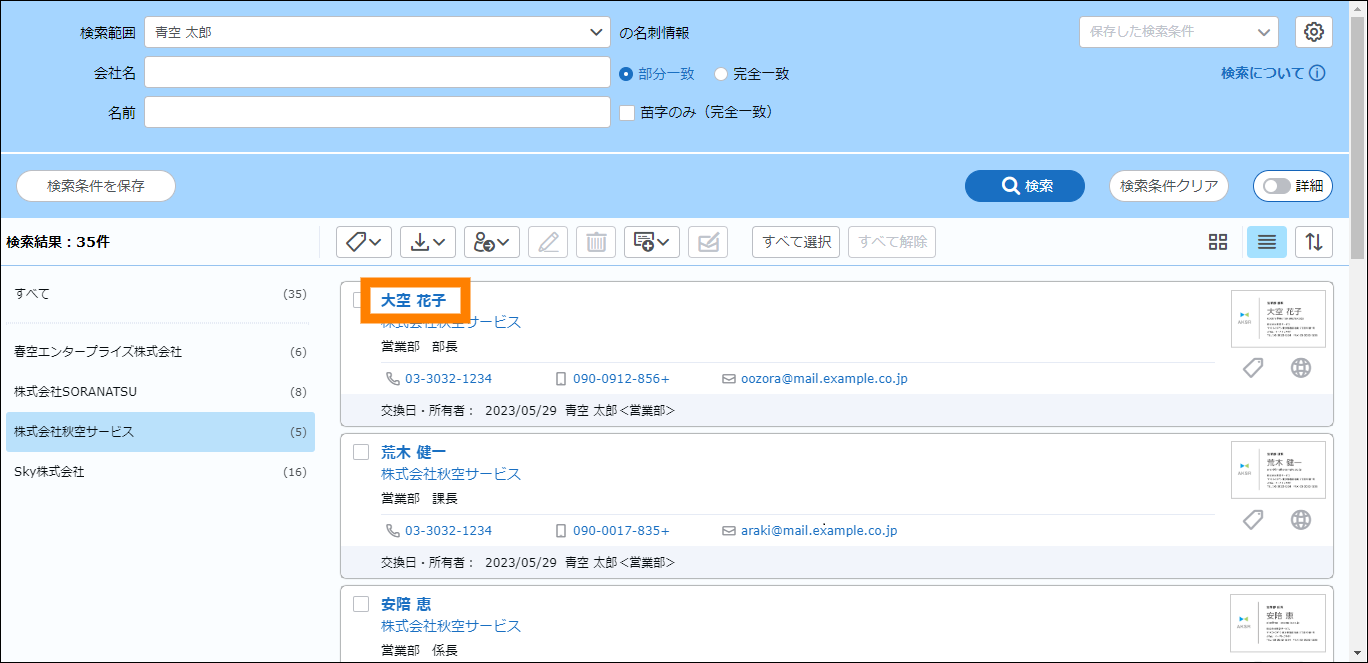Toggle the 詳細 switch on
Image resolution: width=1368 pixels, height=663 pixels.
pyautogui.click(x=1292, y=186)
